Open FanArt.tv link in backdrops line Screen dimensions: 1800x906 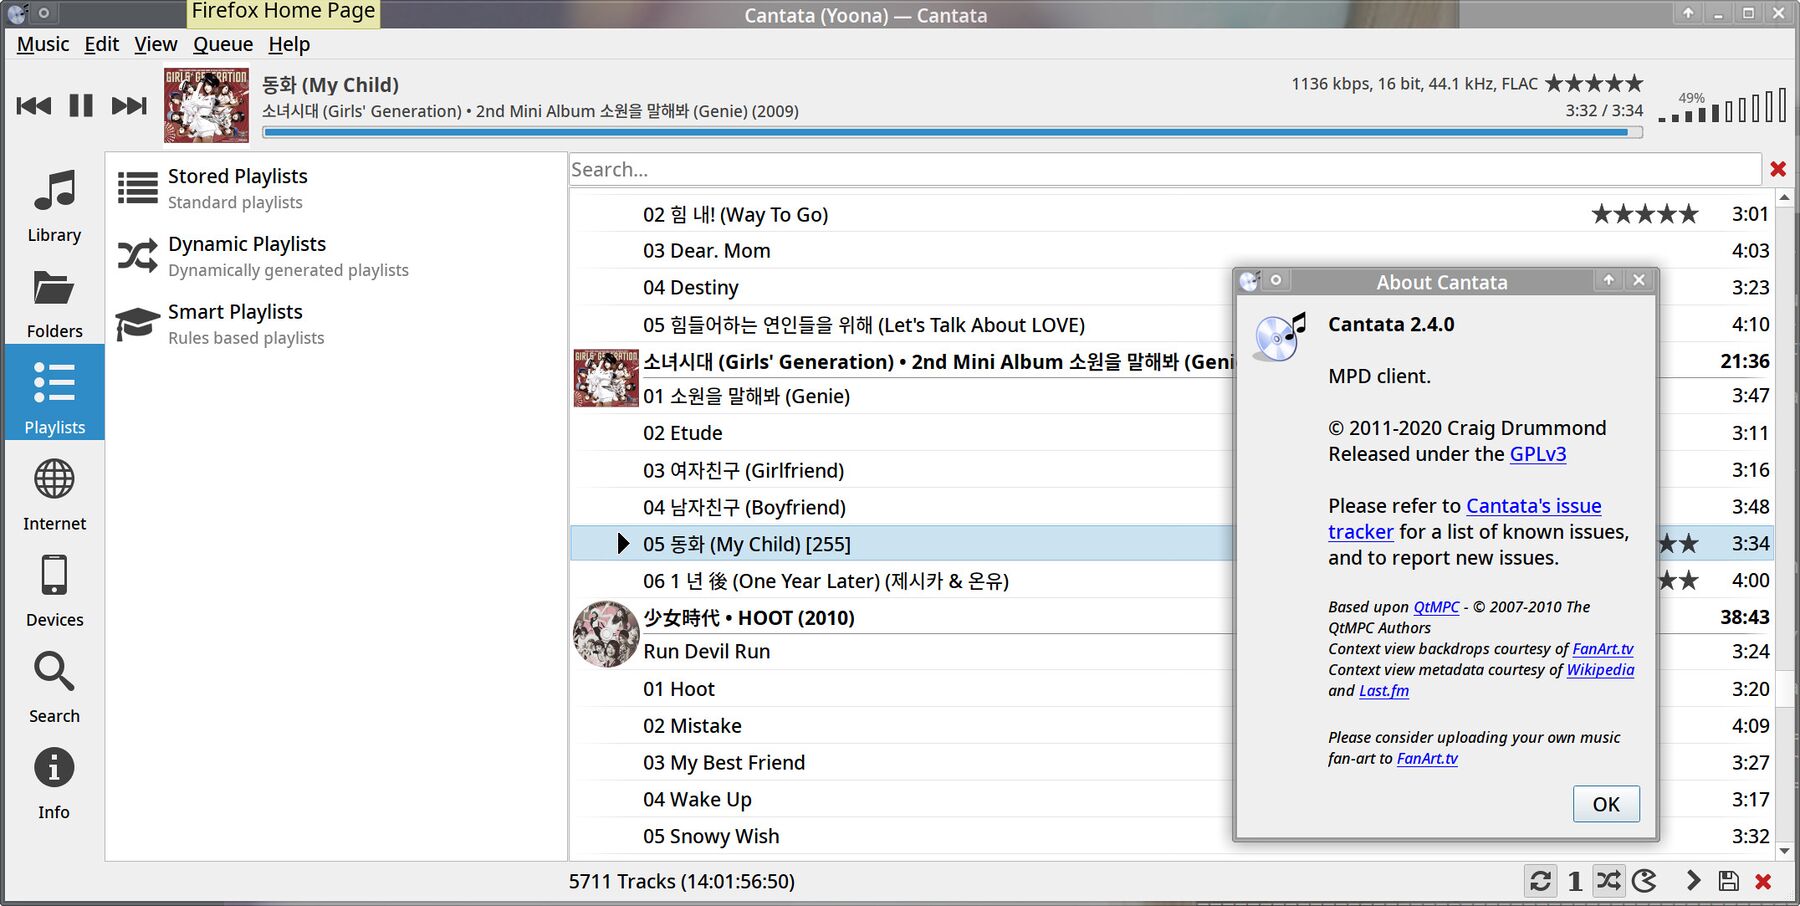pos(1603,649)
